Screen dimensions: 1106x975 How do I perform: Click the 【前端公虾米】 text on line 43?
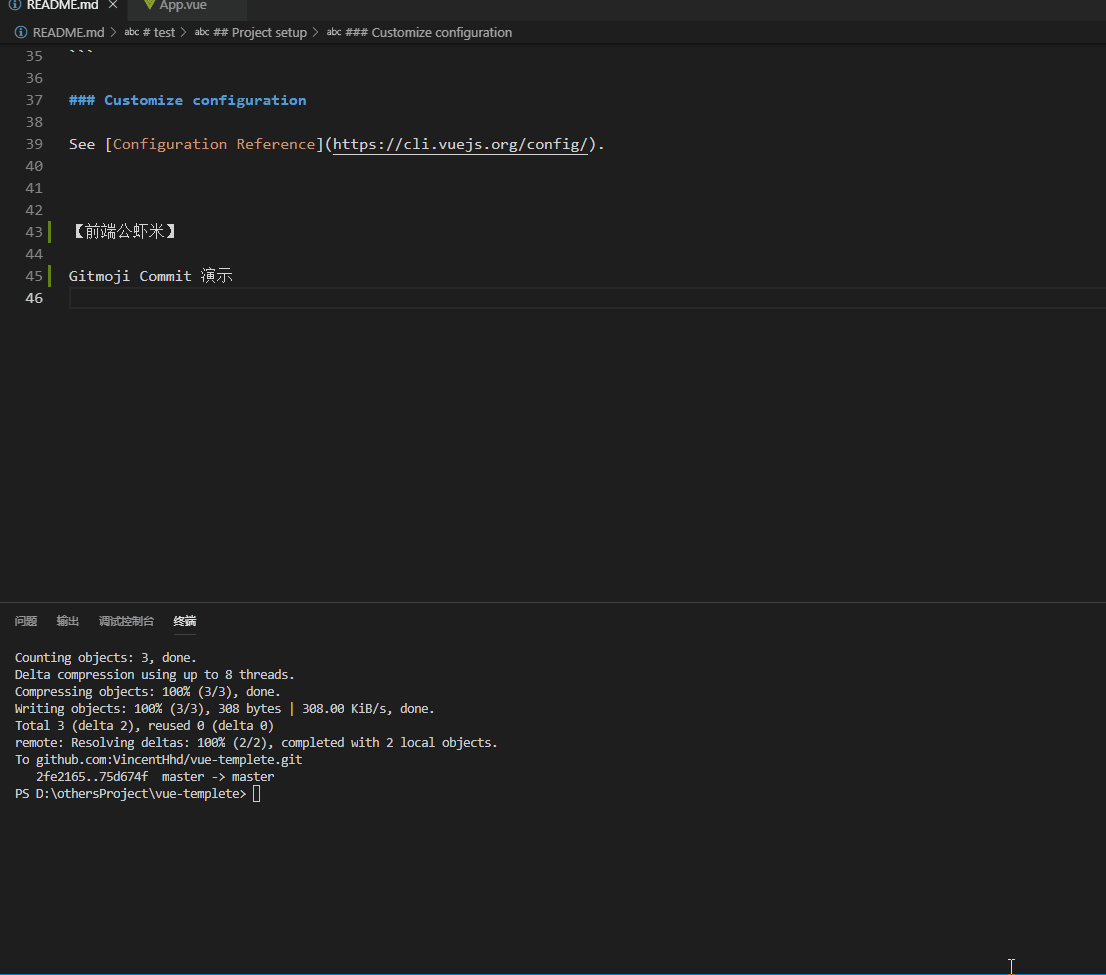pos(124,231)
